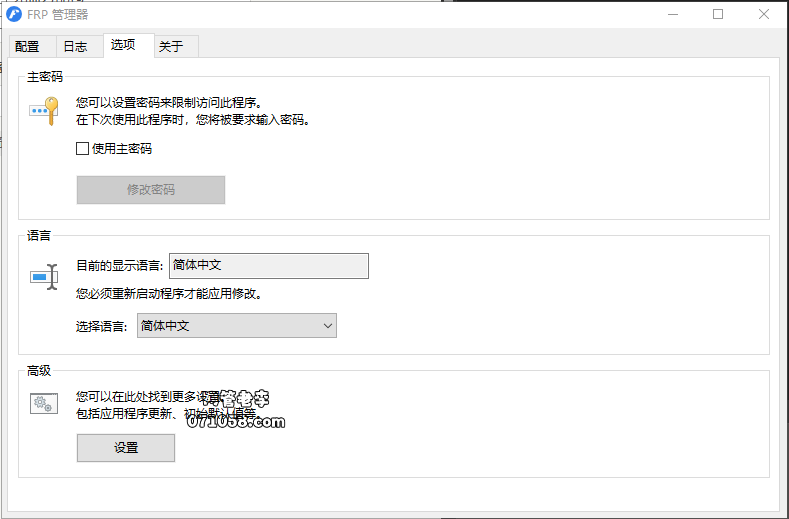Viewport: 789px width, 519px height.
Task: Click the language text-cursor icon
Action: pos(45,276)
